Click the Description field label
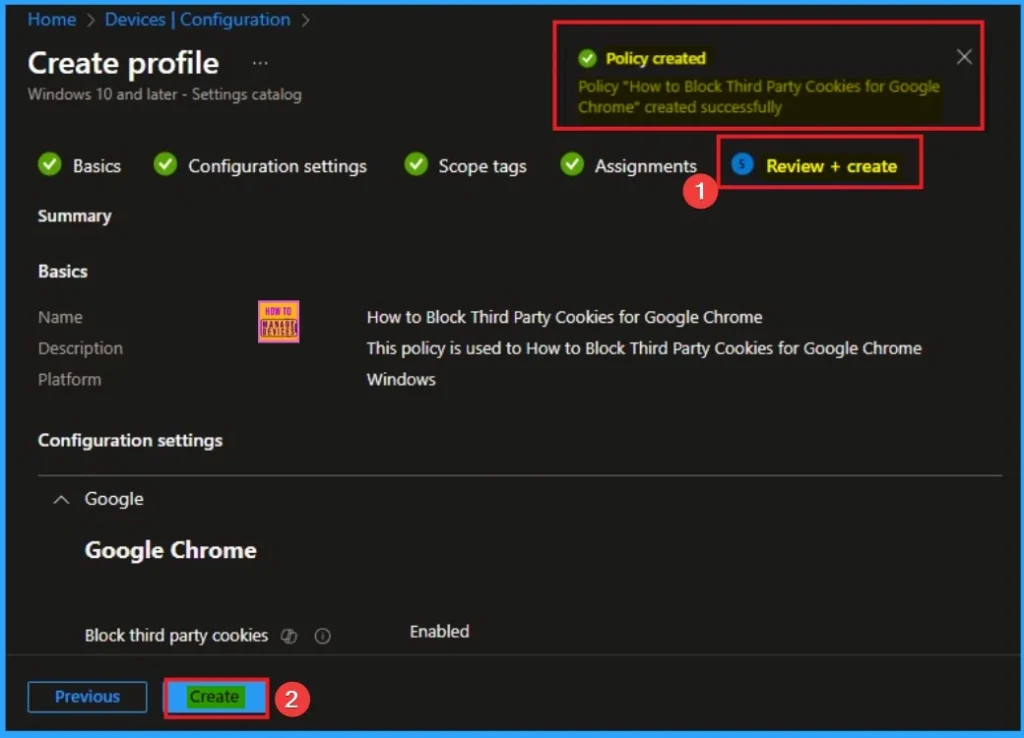 click(x=80, y=349)
